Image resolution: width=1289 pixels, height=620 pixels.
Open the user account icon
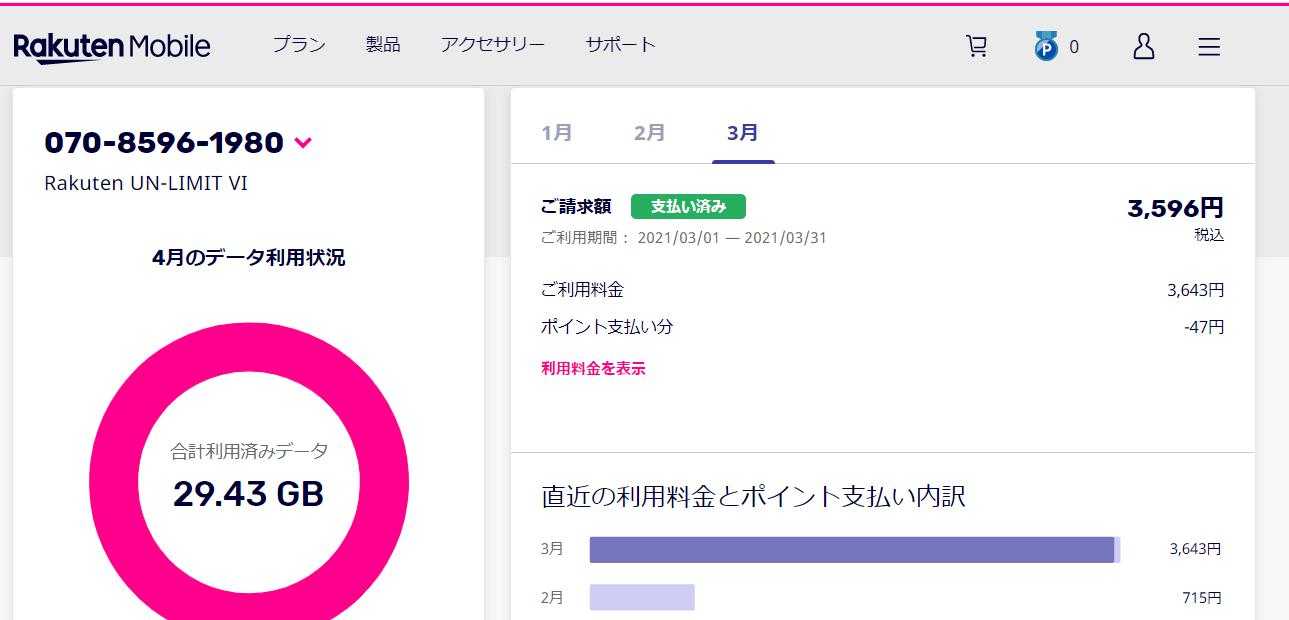click(x=1143, y=46)
